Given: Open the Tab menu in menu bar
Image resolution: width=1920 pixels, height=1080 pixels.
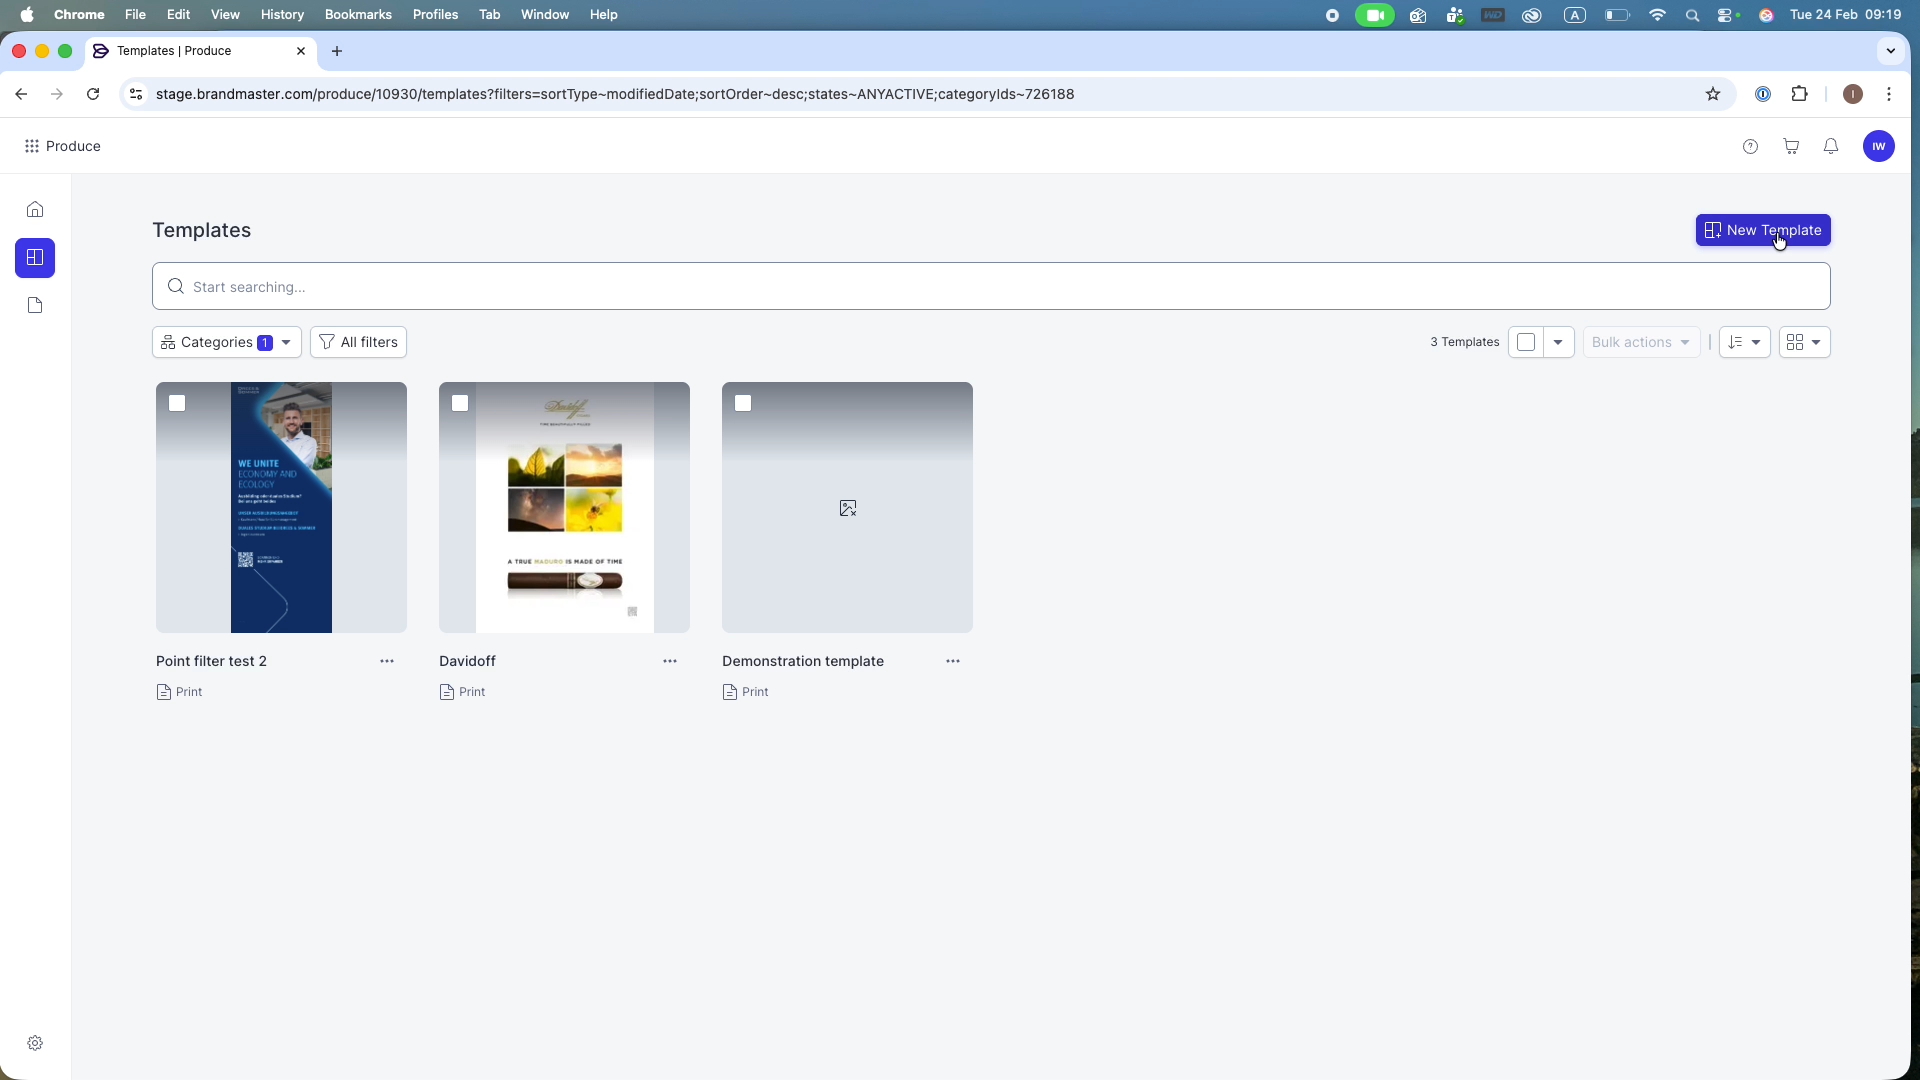Looking at the screenshot, I should click(489, 15).
